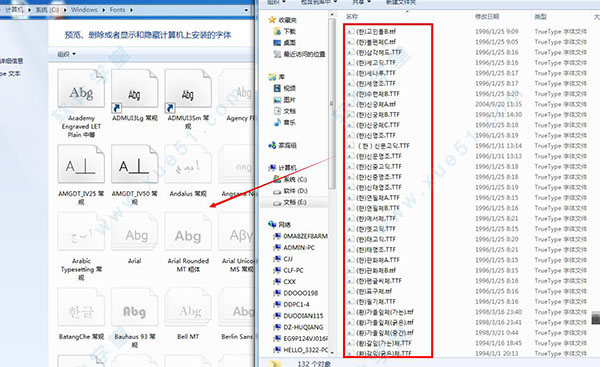Open the 桌面 desktop icon in navigation pane
Viewport: 600px width, 367px height.
277,42
